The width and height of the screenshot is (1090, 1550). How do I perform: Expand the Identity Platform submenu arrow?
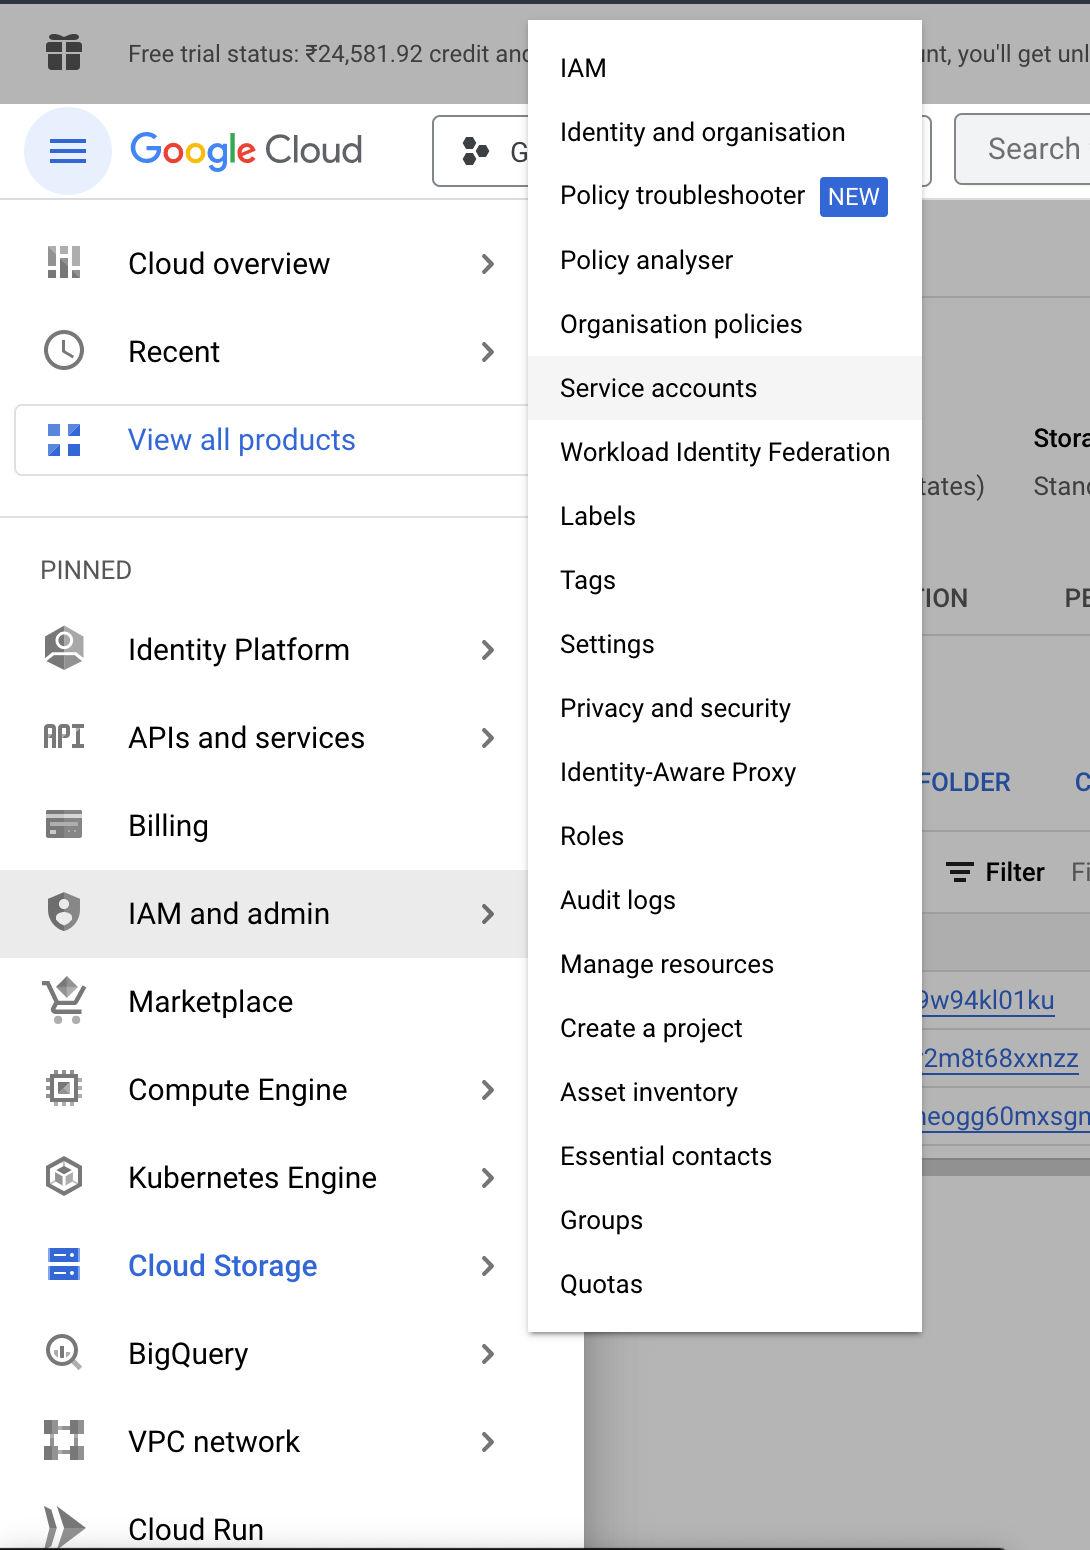(488, 650)
